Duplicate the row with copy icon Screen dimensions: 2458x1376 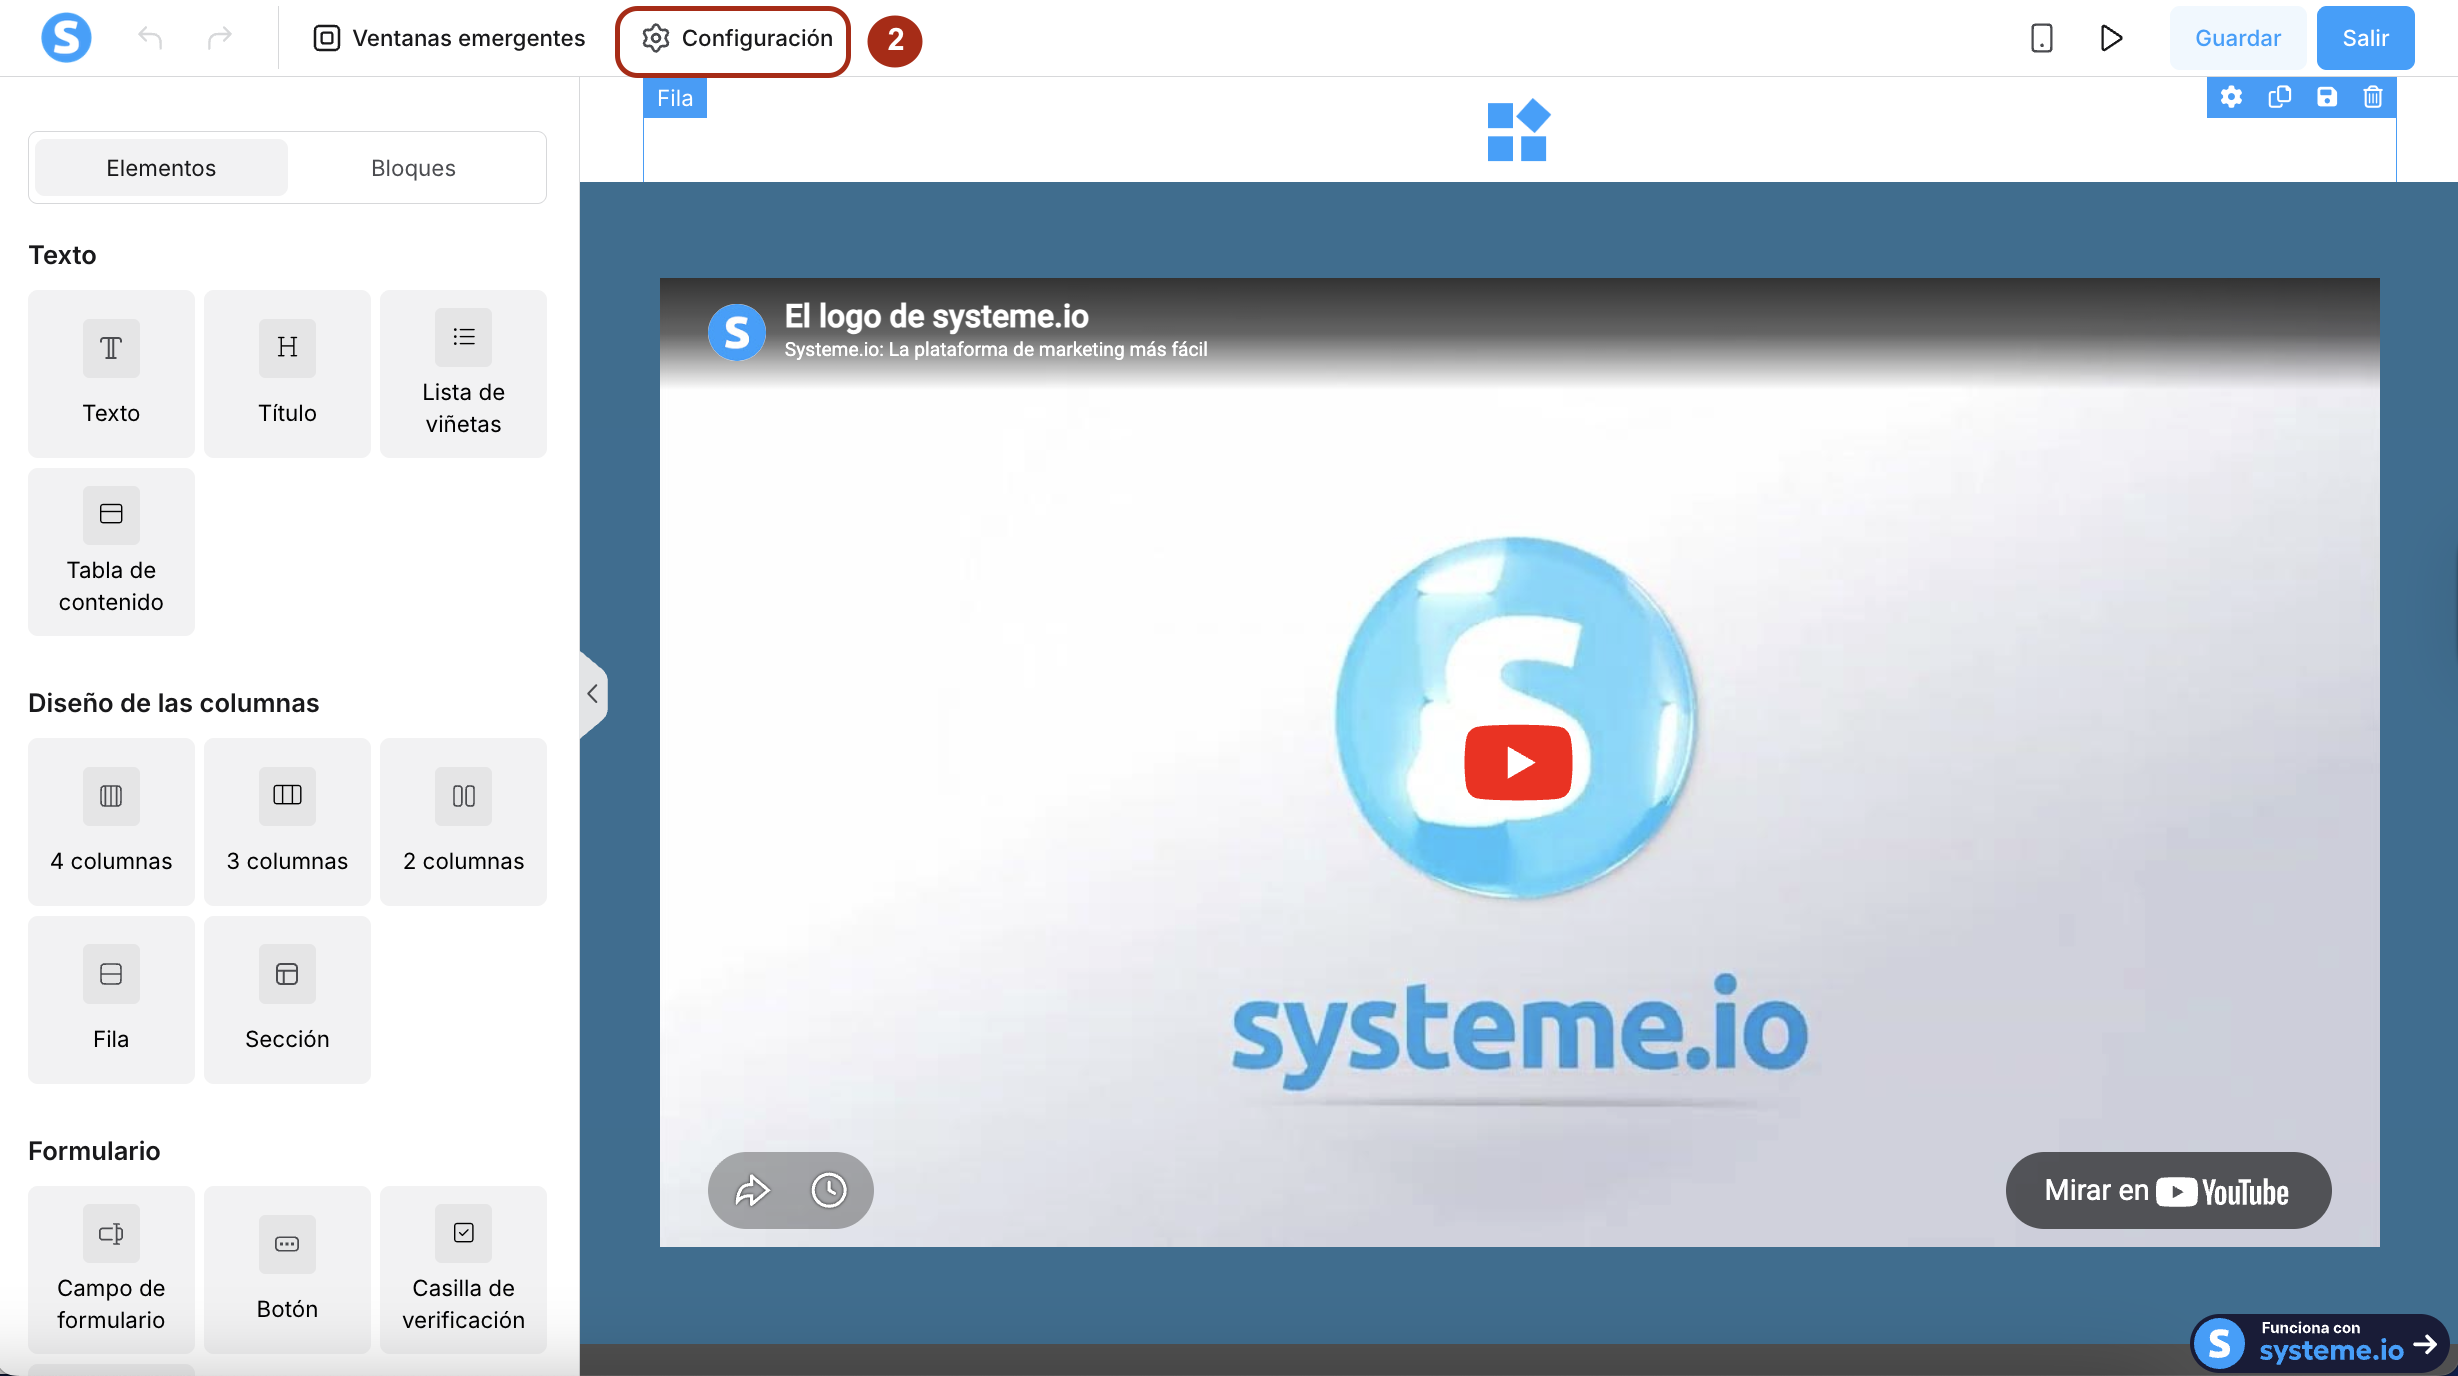coord(2279,97)
